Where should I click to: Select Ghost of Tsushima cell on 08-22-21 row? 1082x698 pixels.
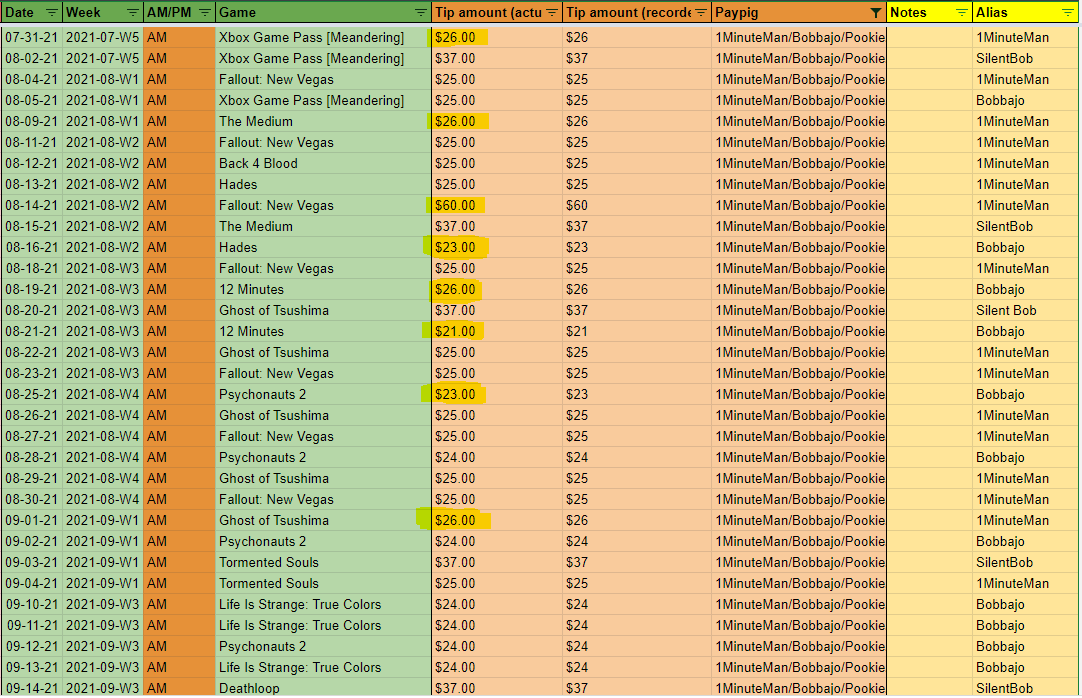(x=323, y=352)
